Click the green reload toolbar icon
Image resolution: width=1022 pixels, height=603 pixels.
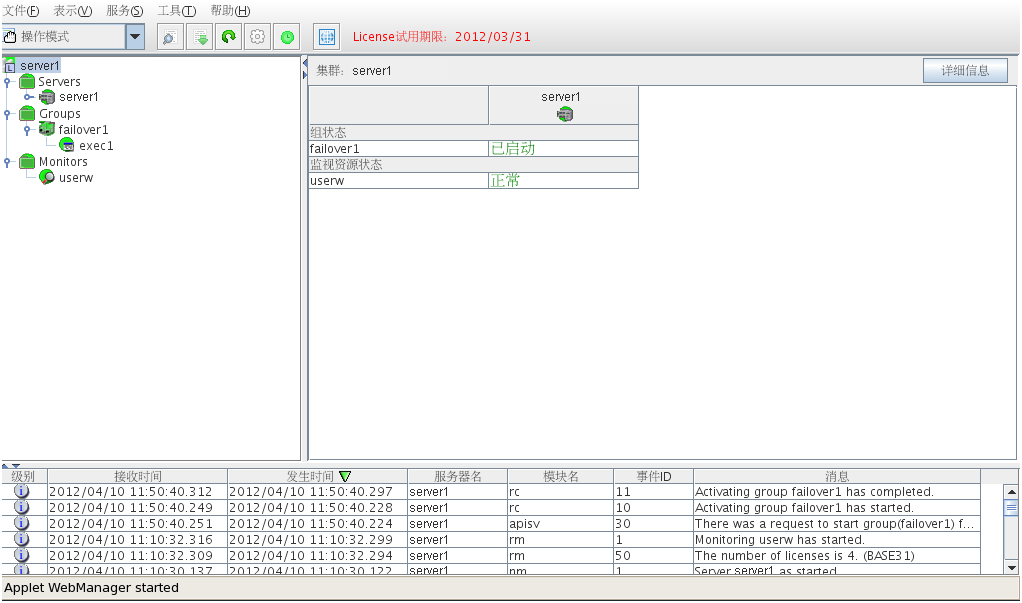[228, 37]
